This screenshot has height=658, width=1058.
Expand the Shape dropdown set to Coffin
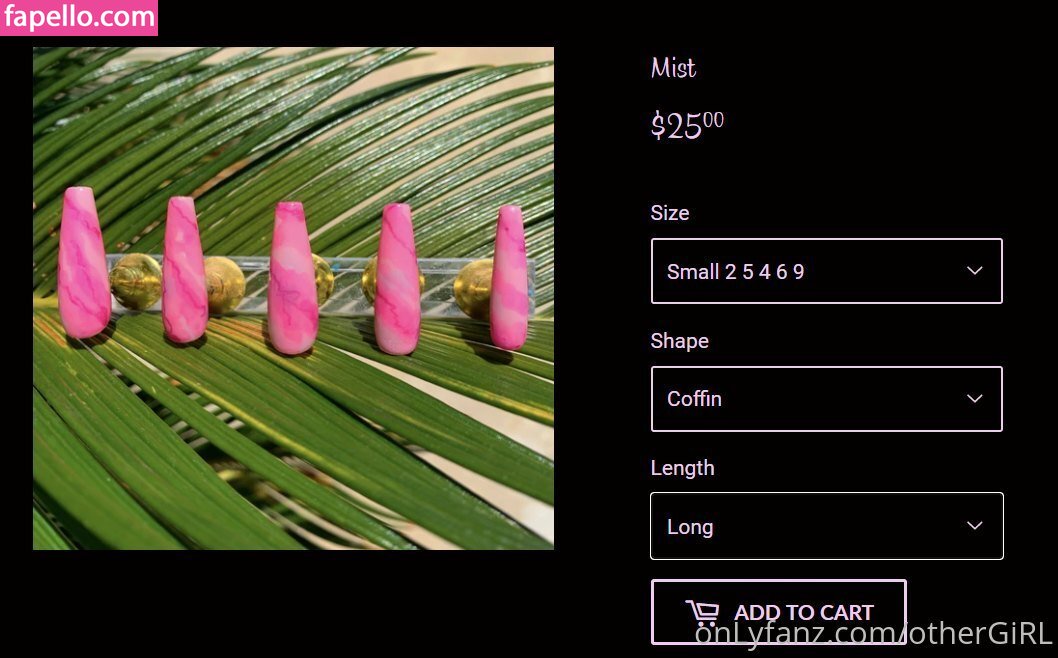[827, 399]
